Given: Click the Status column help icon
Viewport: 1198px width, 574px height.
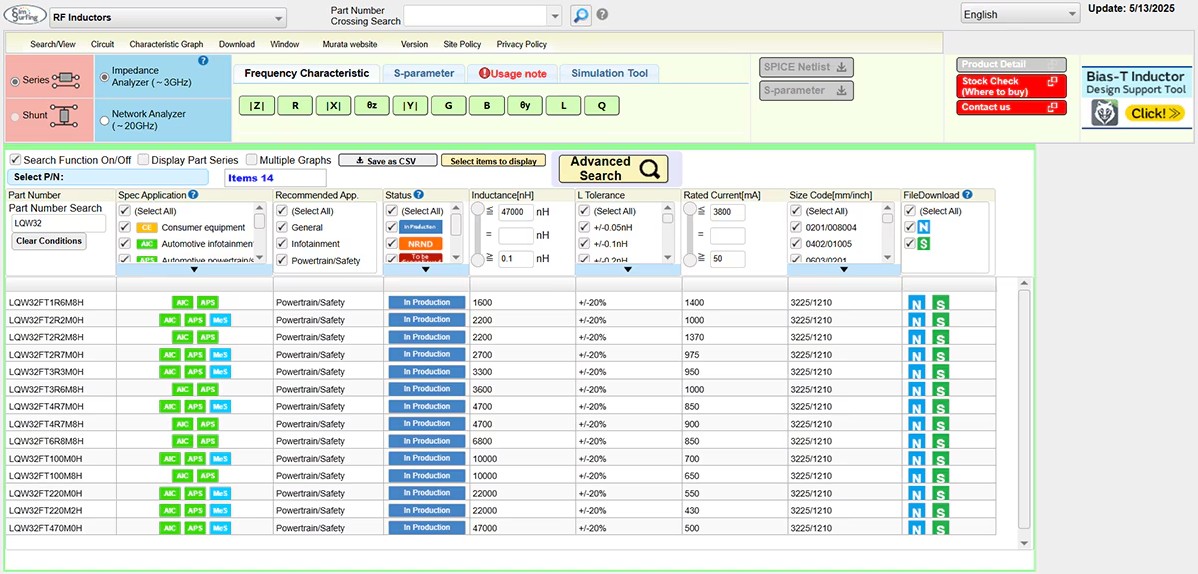Looking at the screenshot, I should [419, 195].
